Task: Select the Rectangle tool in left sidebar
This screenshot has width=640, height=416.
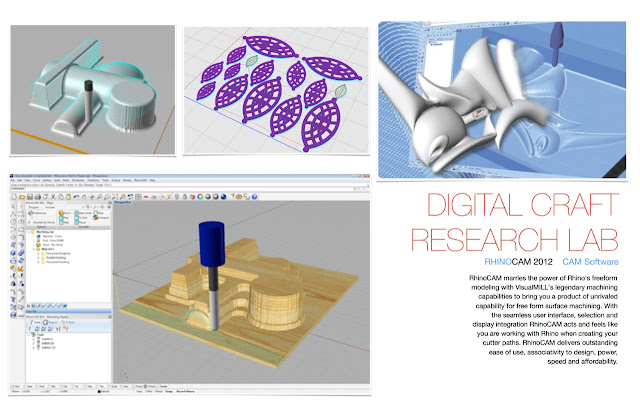Action: click(21, 229)
